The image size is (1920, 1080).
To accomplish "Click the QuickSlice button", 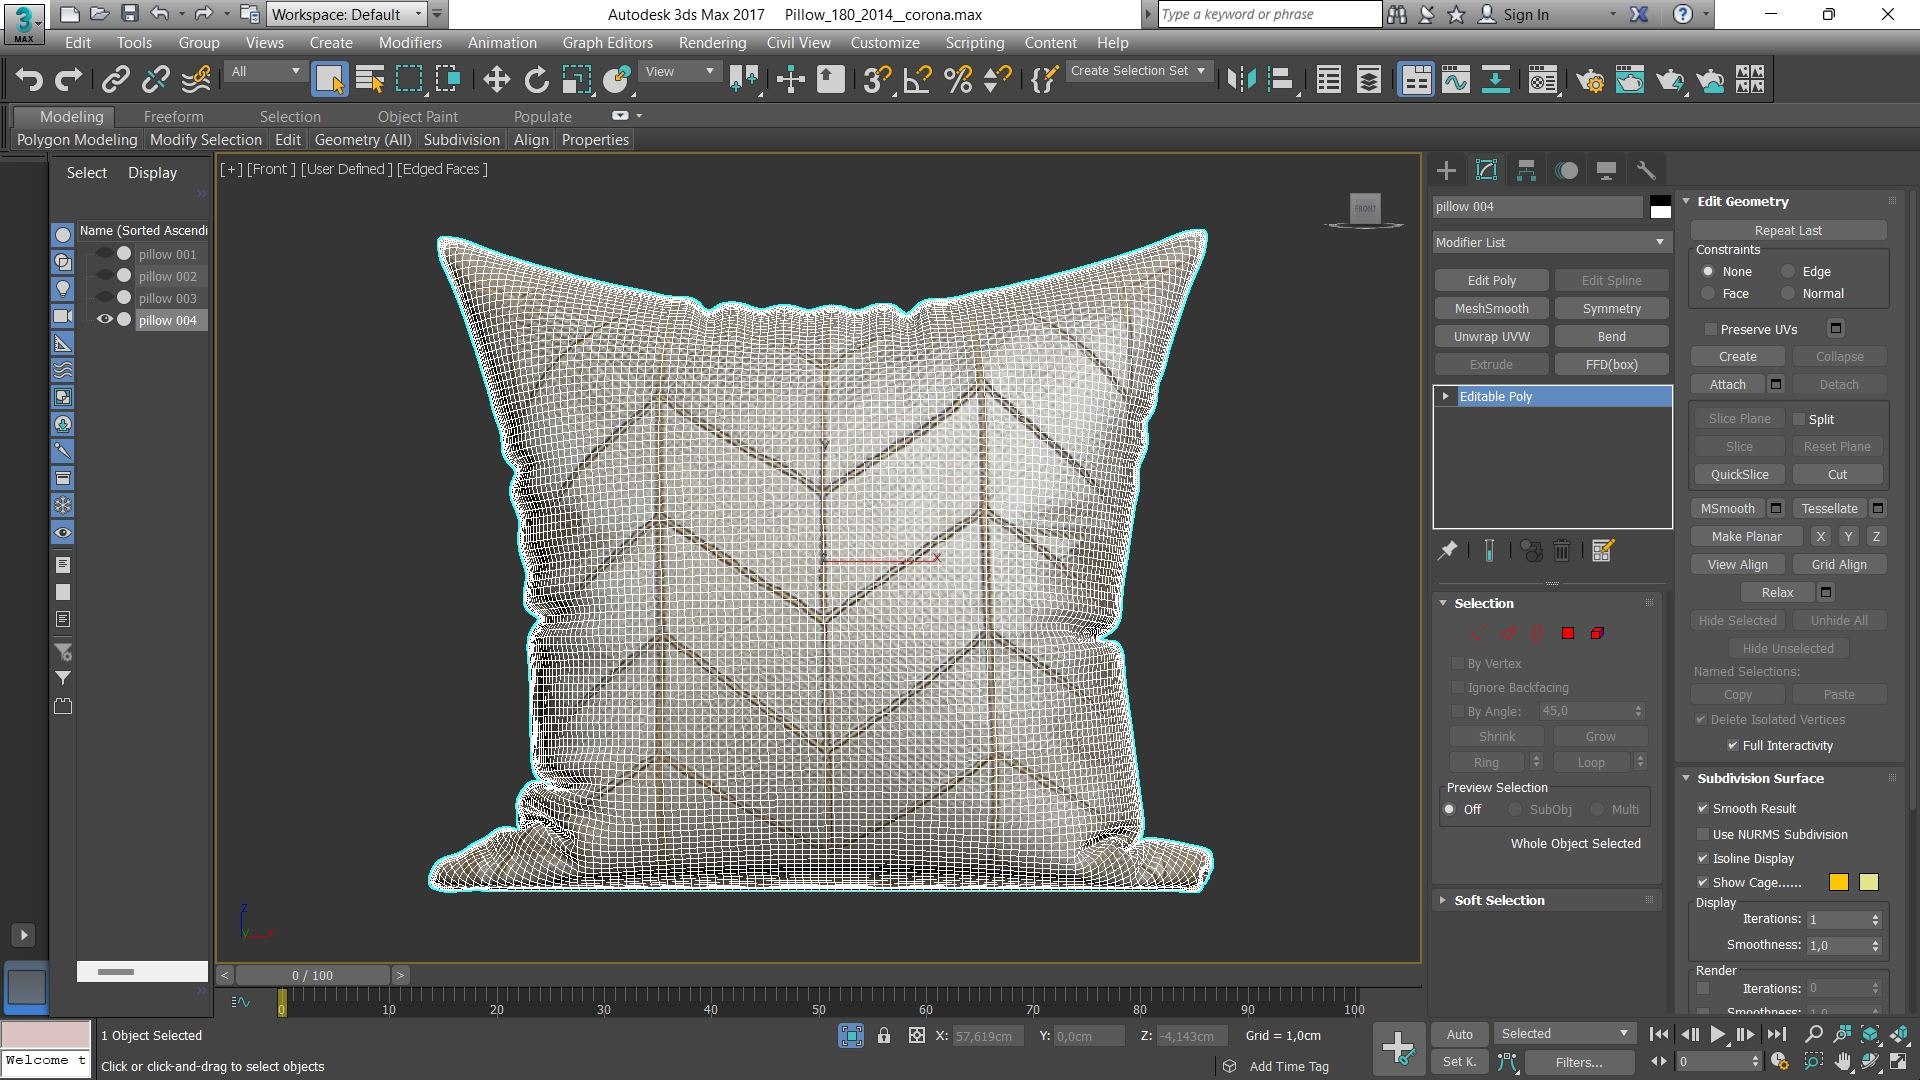I will pos(1739,475).
